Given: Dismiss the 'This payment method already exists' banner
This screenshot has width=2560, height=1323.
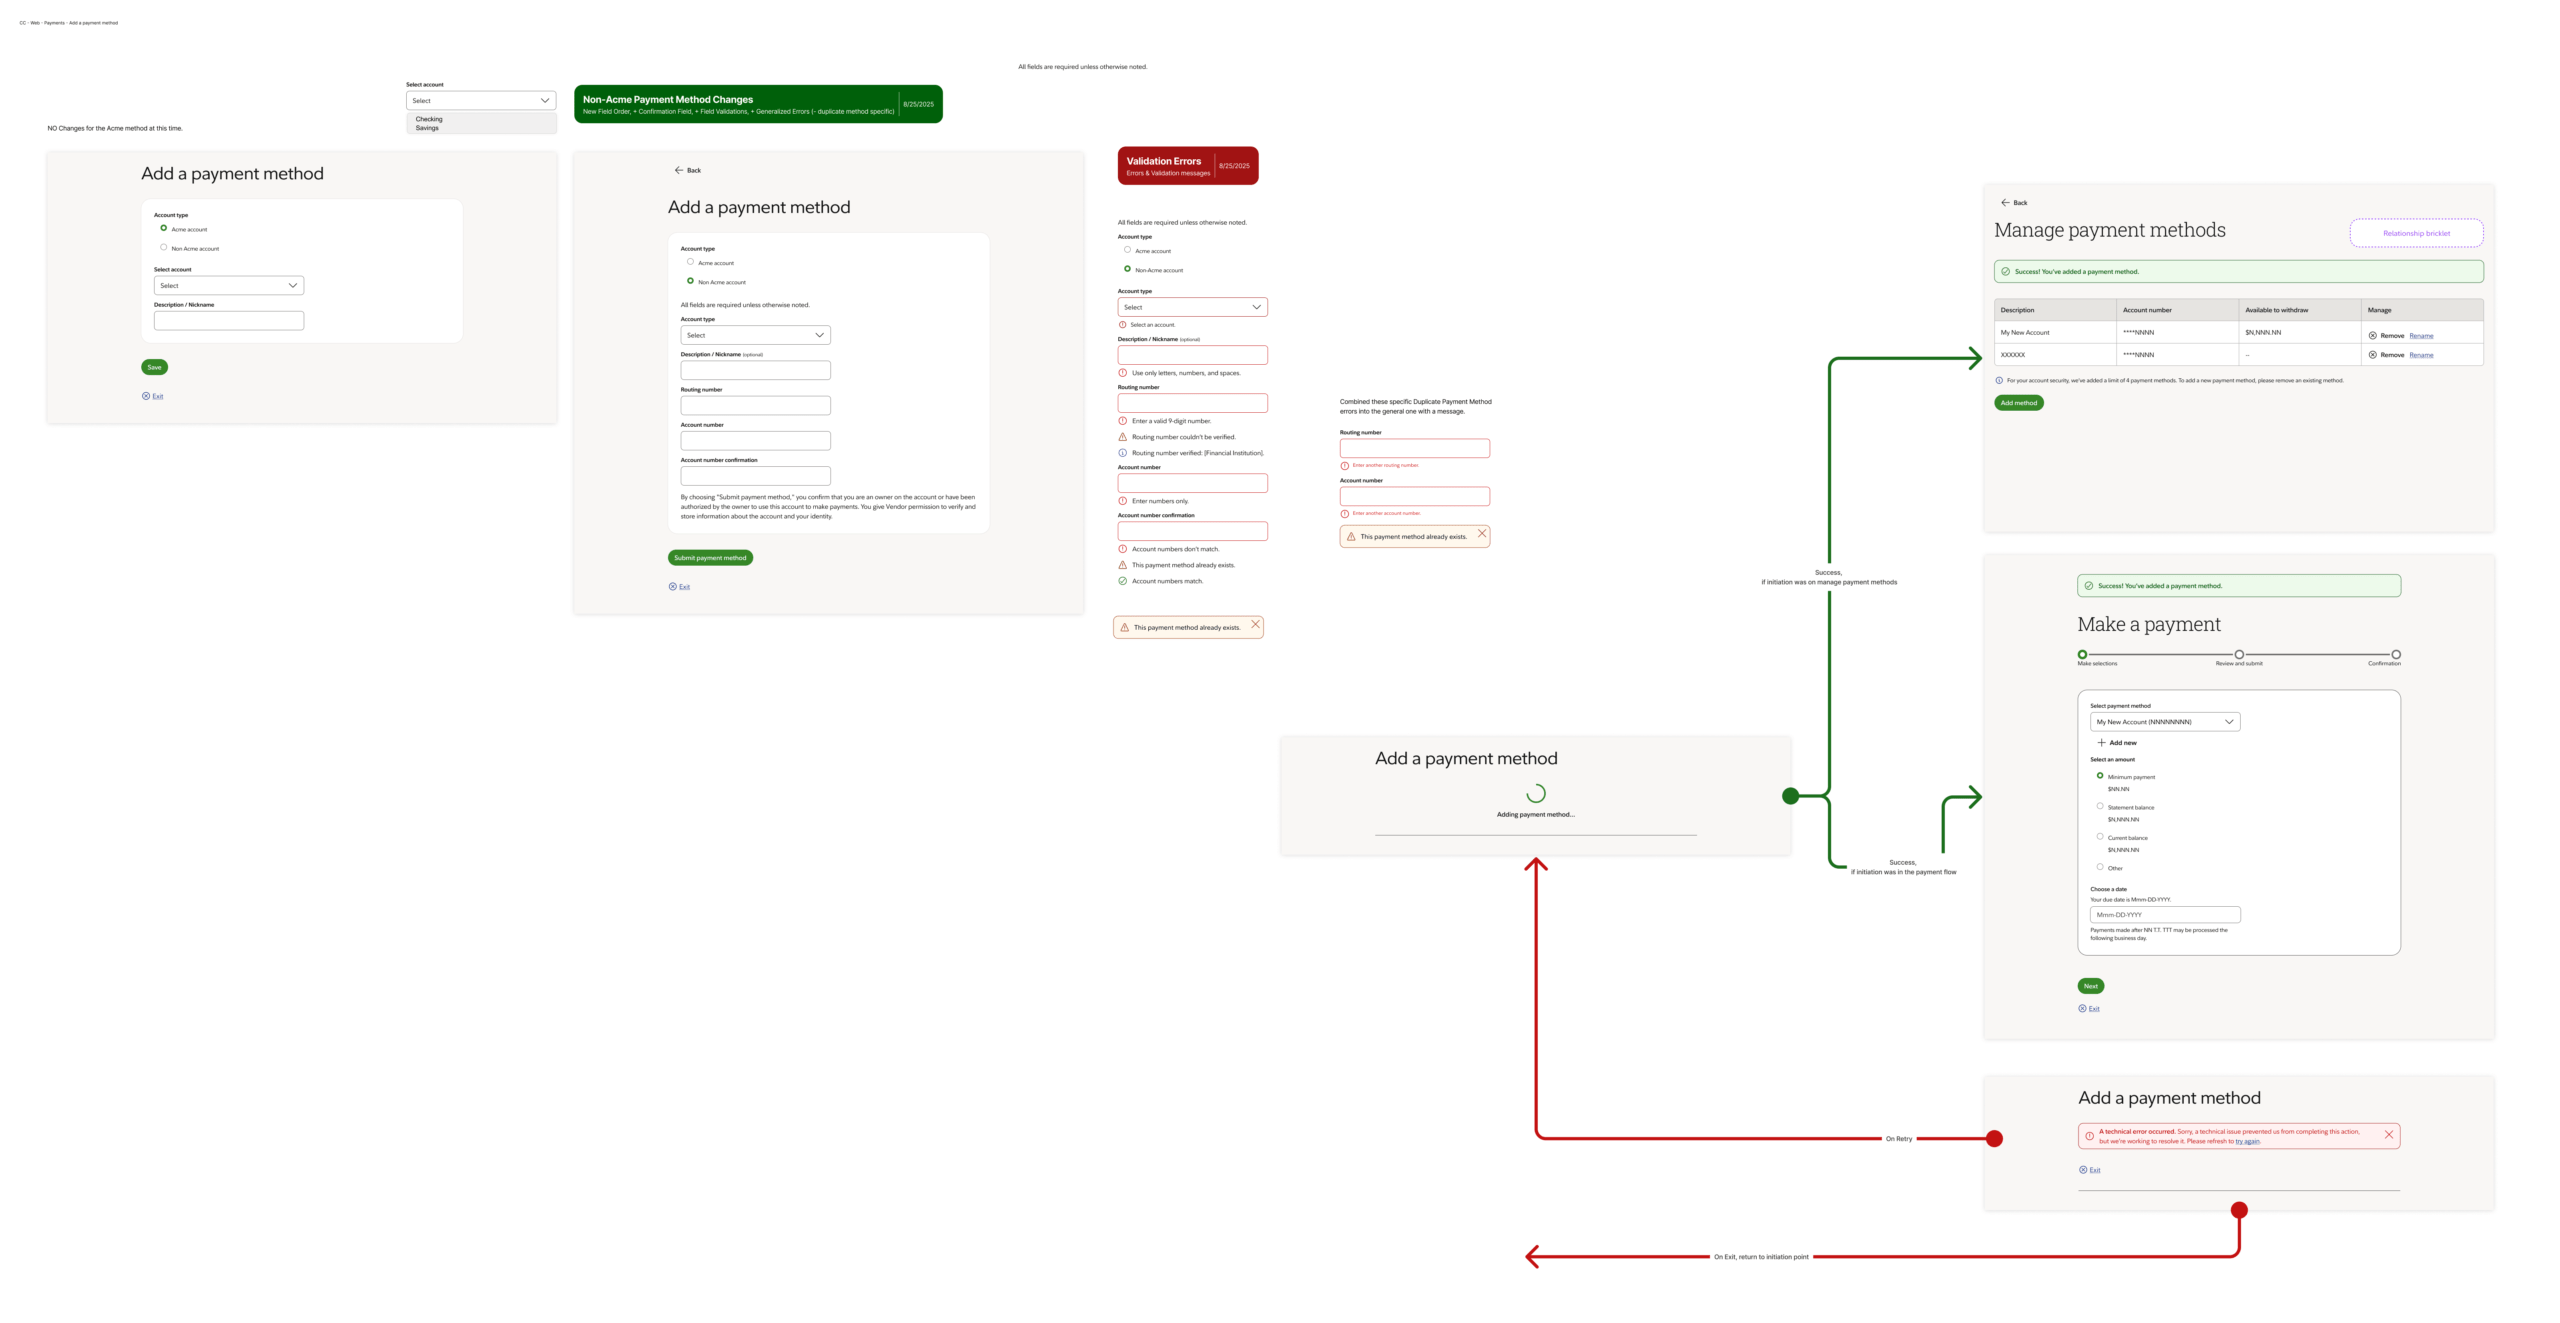Looking at the screenshot, I should pyautogui.click(x=1256, y=626).
